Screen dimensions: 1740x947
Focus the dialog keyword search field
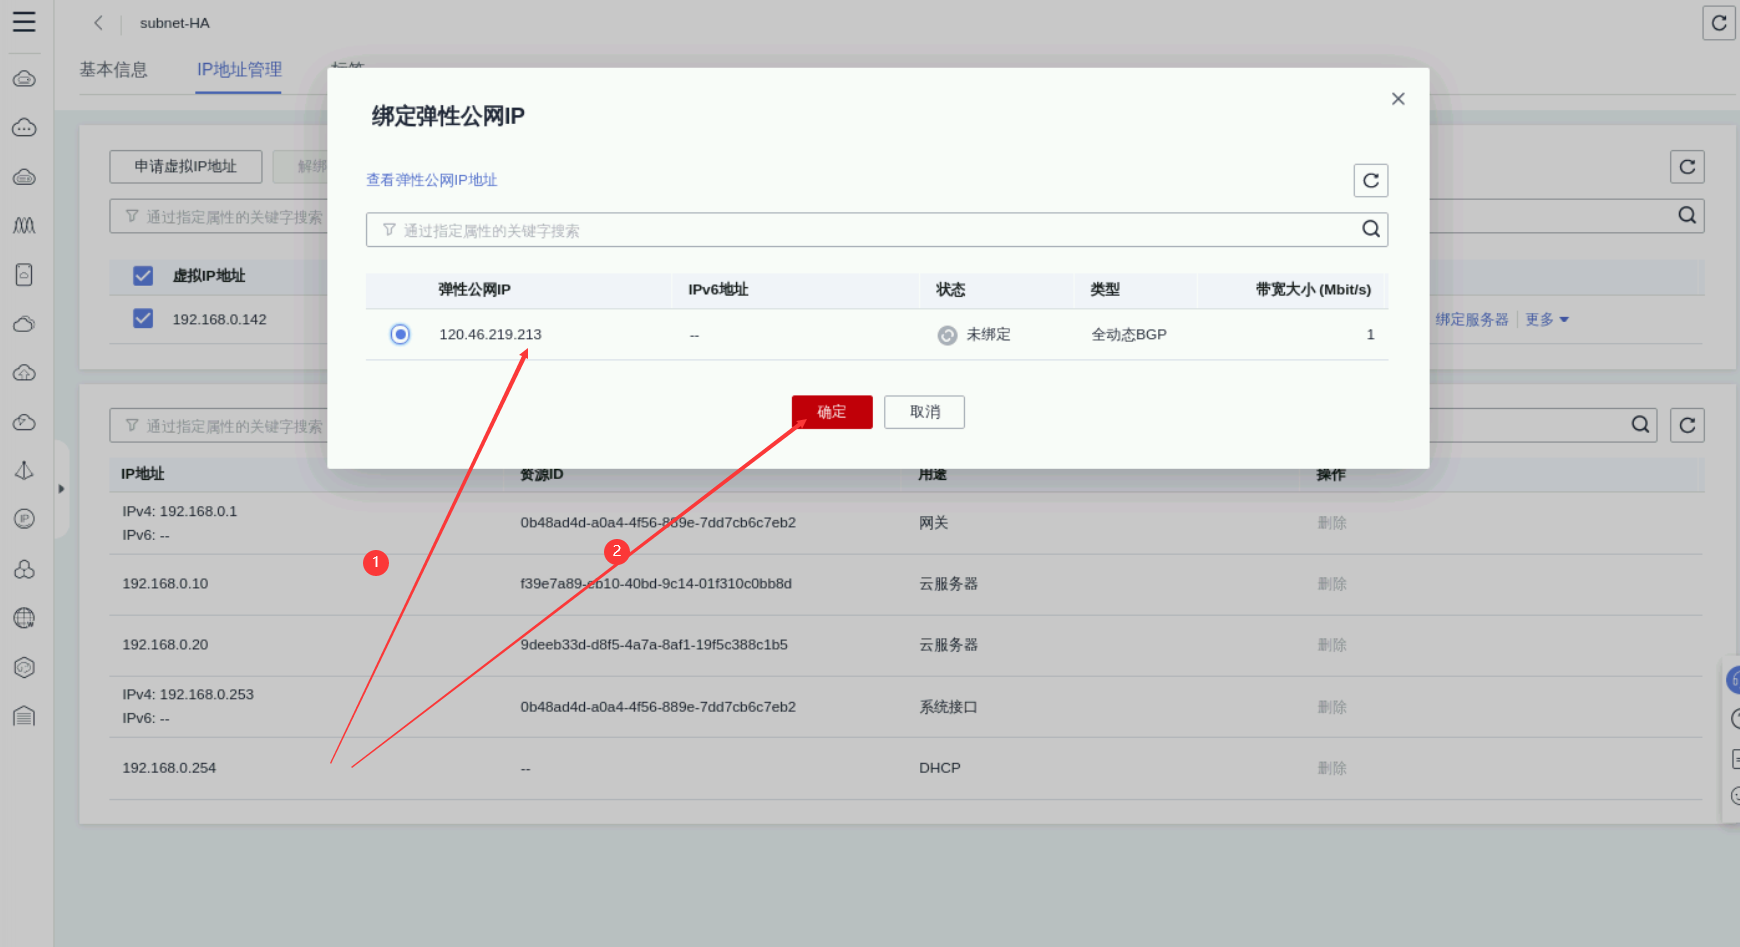tap(877, 230)
